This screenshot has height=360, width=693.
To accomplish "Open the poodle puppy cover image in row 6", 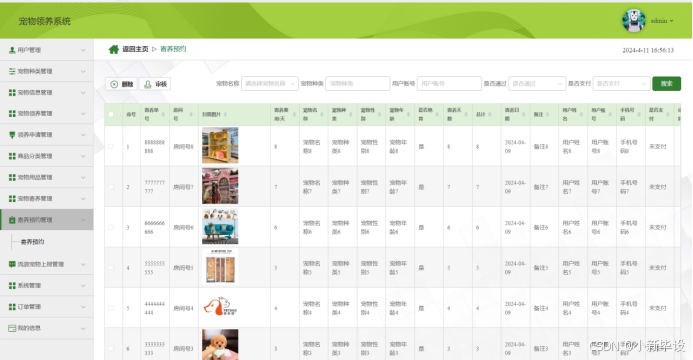I will (220, 345).
